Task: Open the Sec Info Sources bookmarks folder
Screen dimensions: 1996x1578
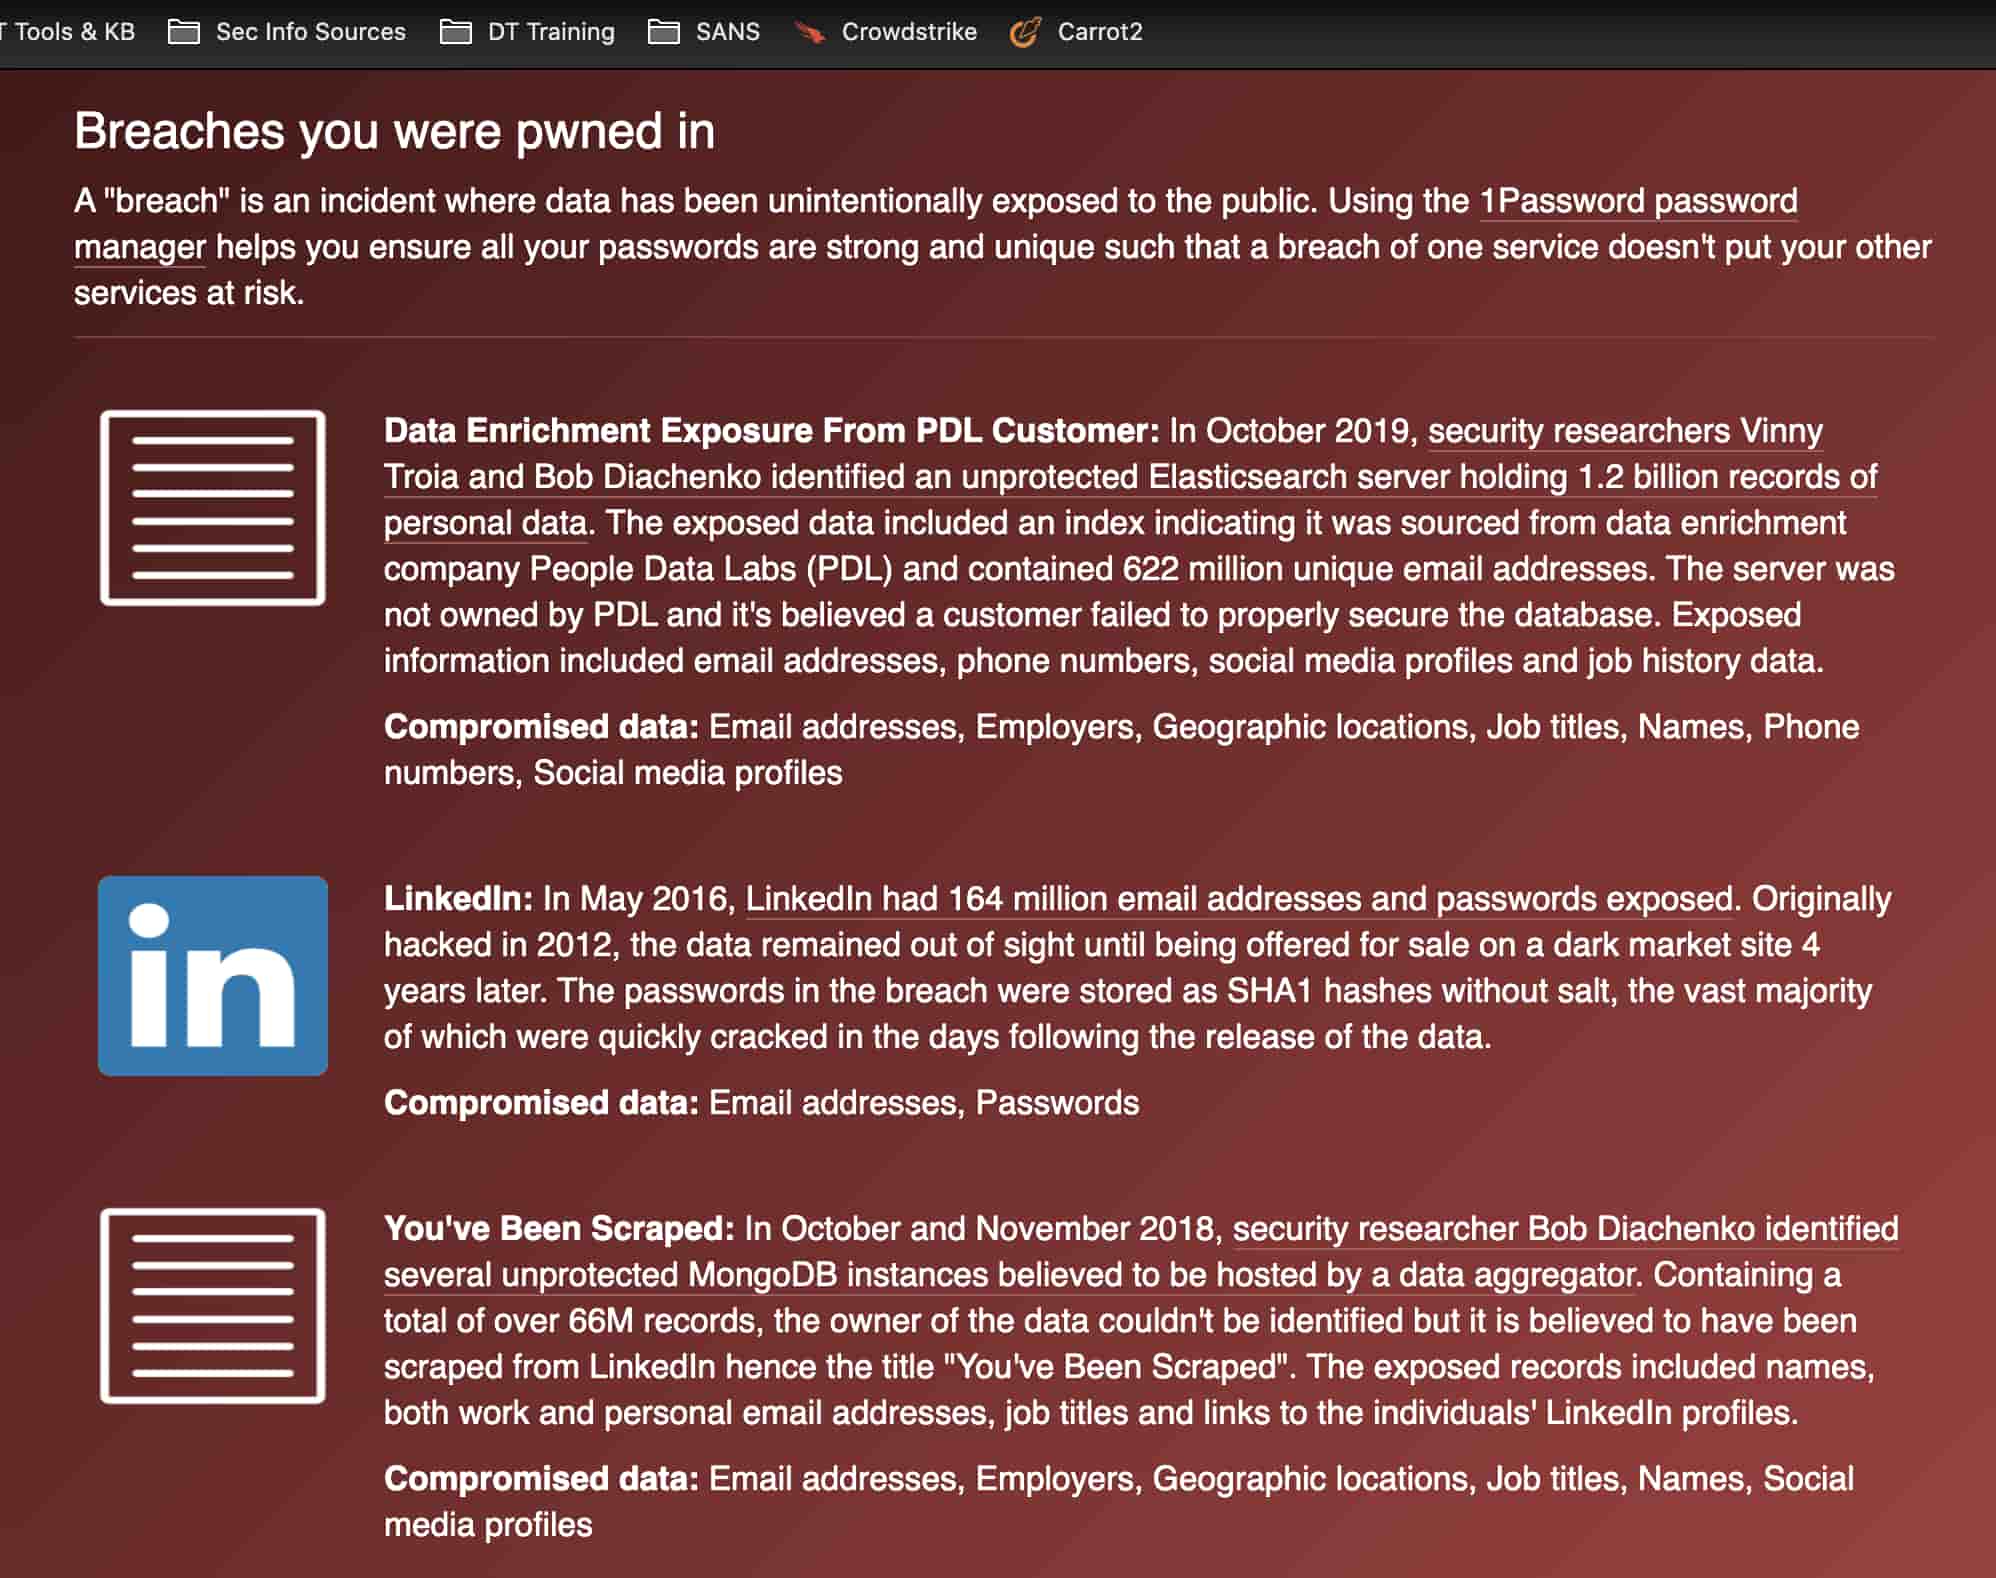Action: tap(310, 32)
